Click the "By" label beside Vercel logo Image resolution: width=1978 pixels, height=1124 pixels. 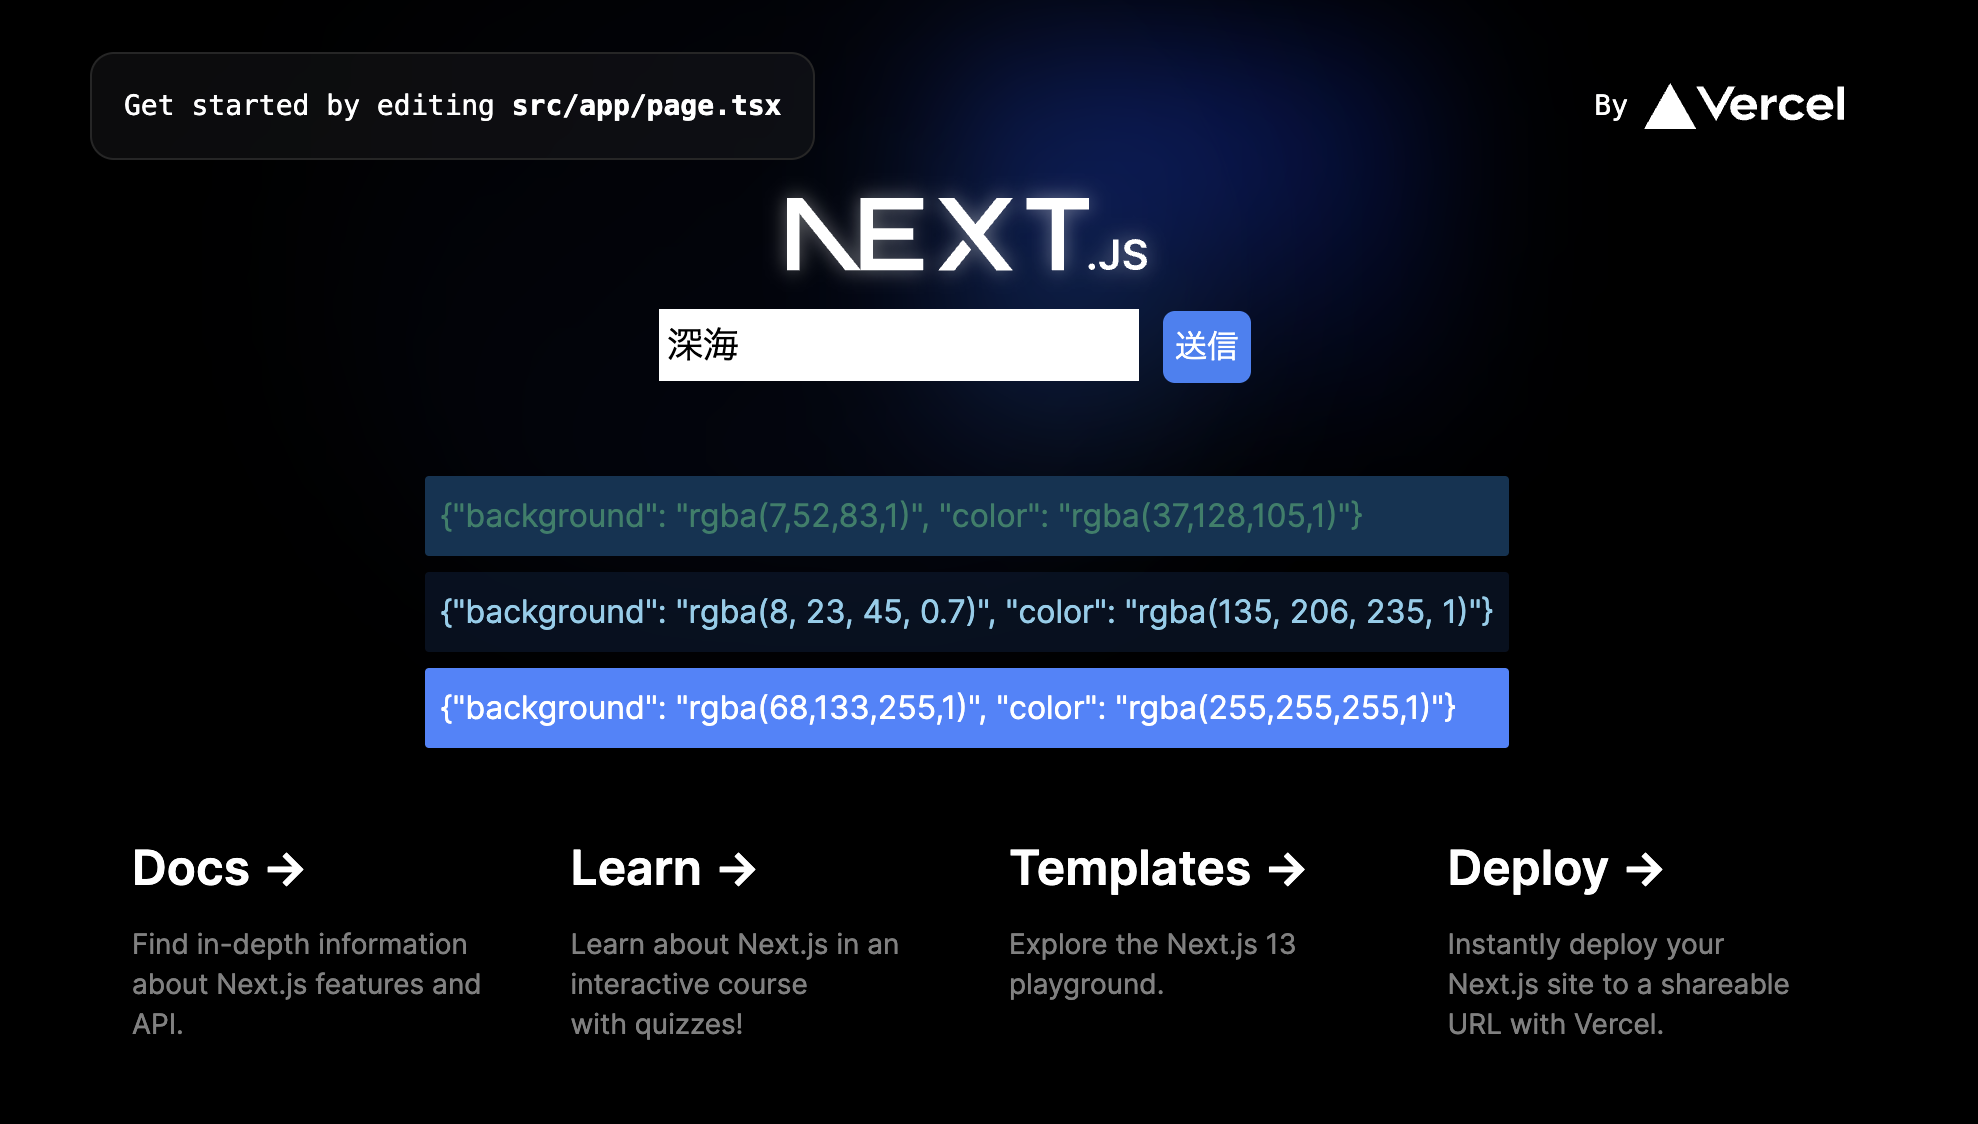[x=1610, y=104]
